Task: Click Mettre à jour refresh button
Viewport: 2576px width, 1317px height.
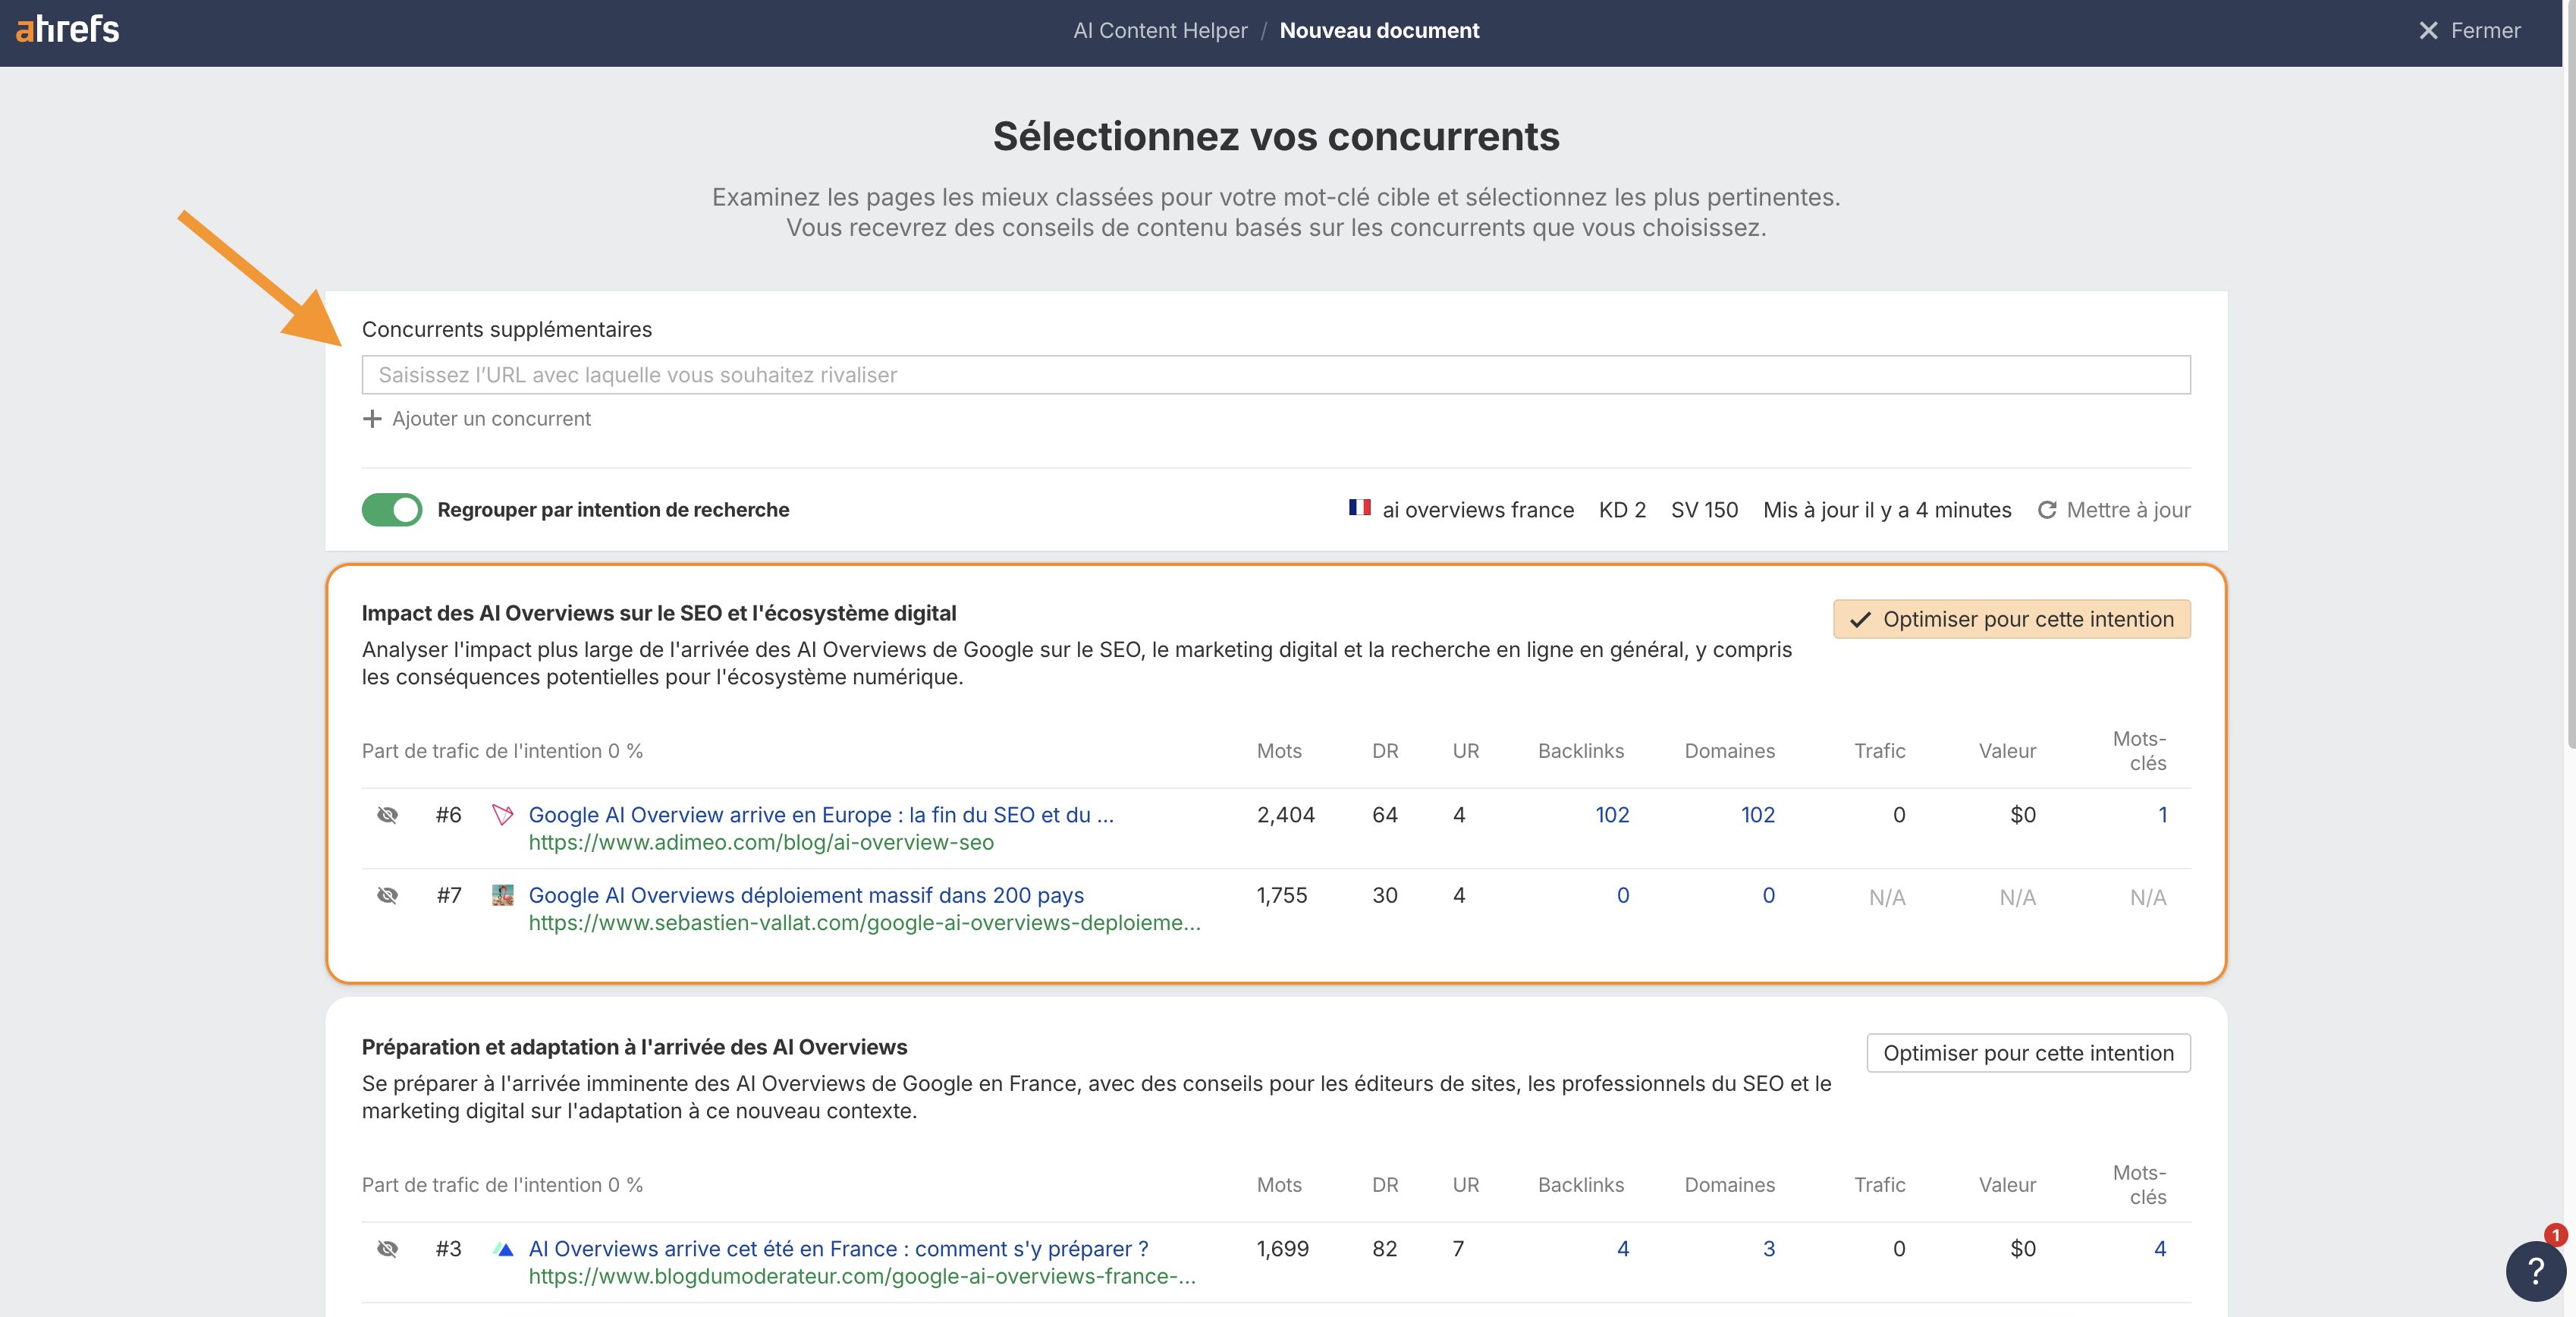Action: coord(2114,510)
